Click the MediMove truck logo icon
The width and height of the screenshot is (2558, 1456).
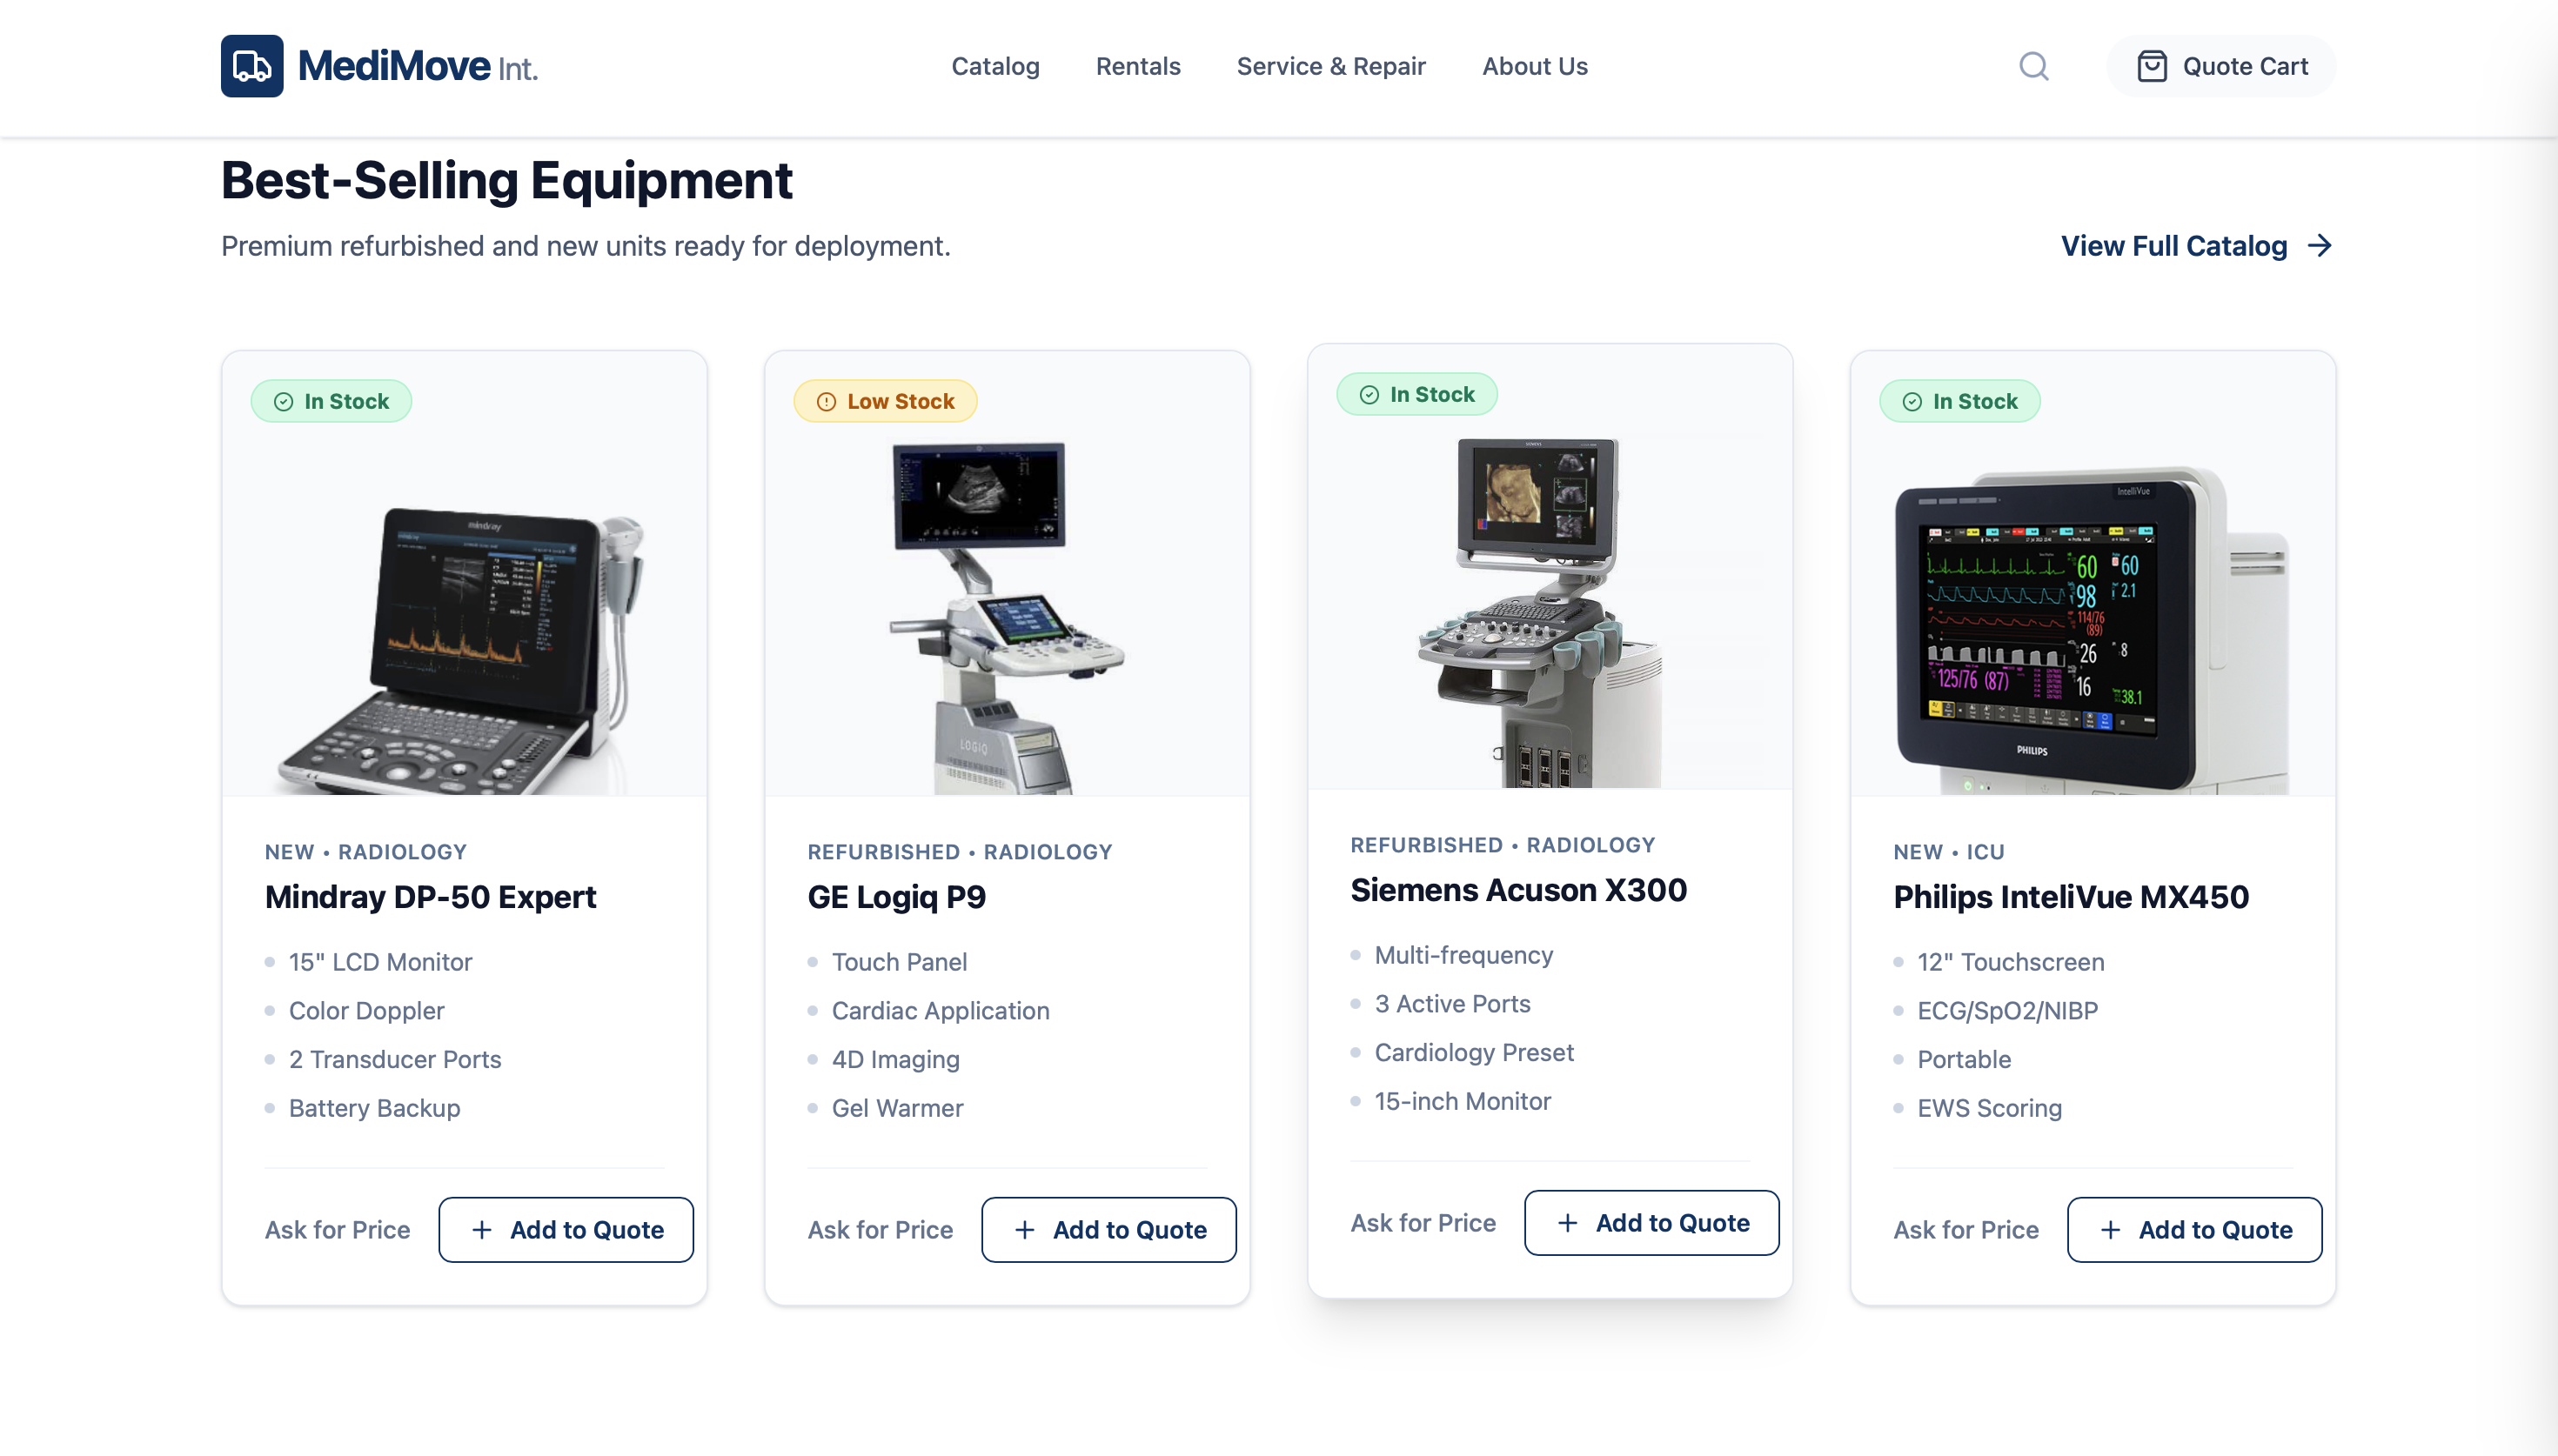click(x=252, y=66)
